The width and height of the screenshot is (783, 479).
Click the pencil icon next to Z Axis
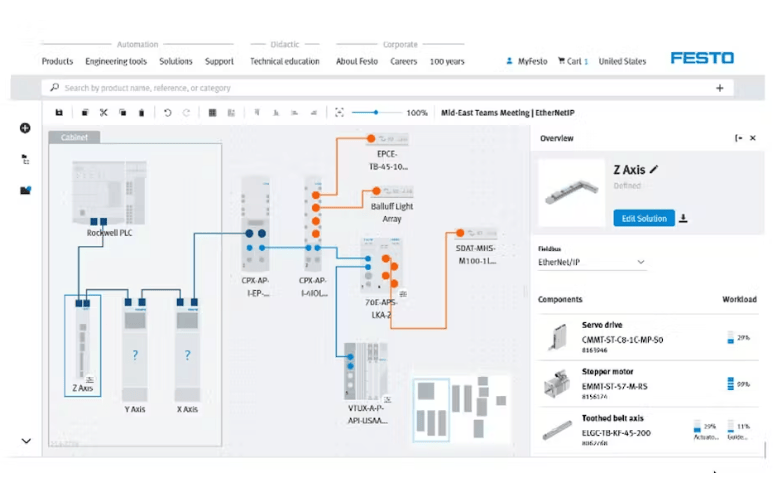[654, 171]
